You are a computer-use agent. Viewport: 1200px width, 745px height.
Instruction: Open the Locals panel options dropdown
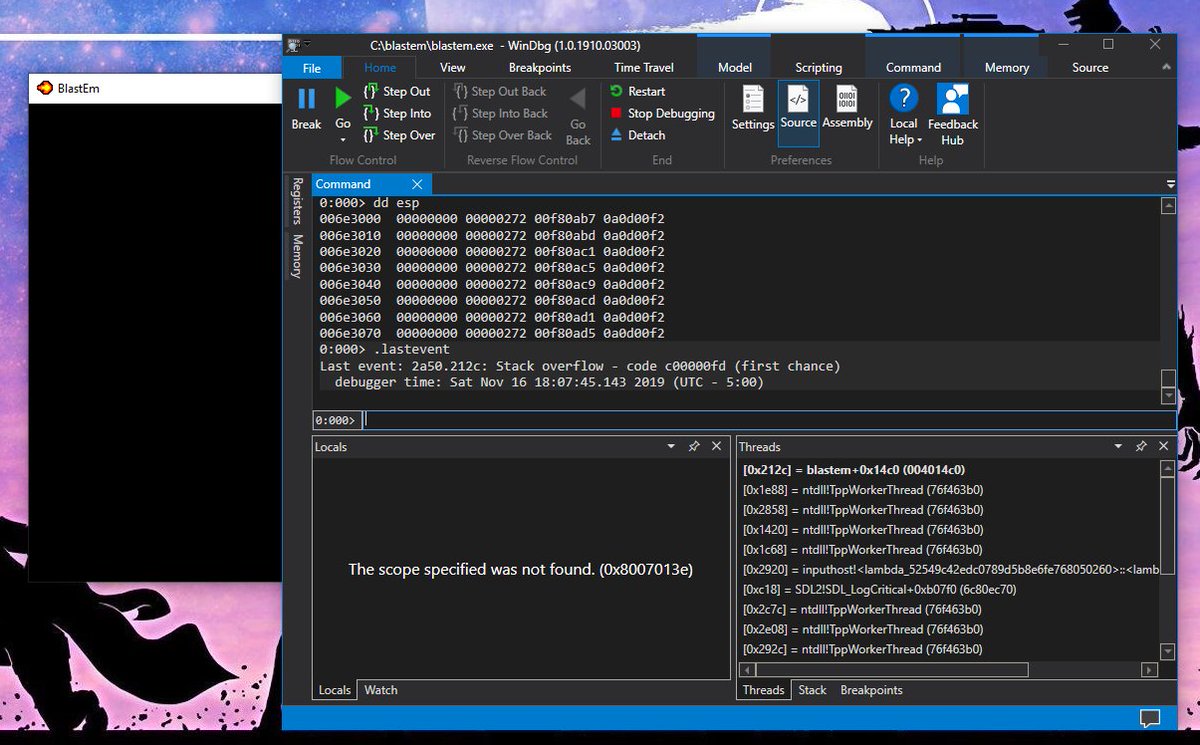point(671,447)
